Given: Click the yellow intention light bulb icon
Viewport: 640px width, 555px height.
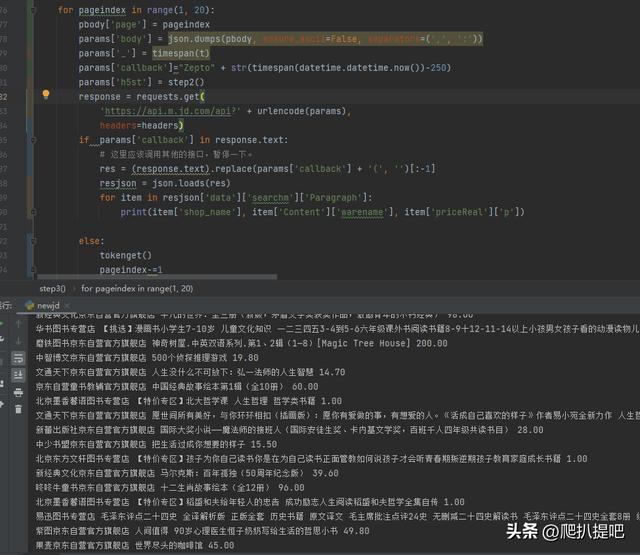Looking at the screenshot, I should pyautogui.click(x=45, y=95).
